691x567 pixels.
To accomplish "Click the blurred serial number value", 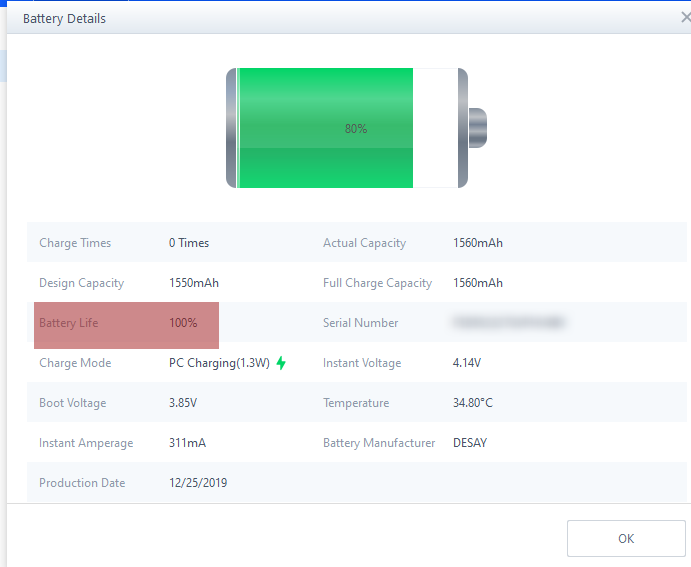I will [509, 322].
